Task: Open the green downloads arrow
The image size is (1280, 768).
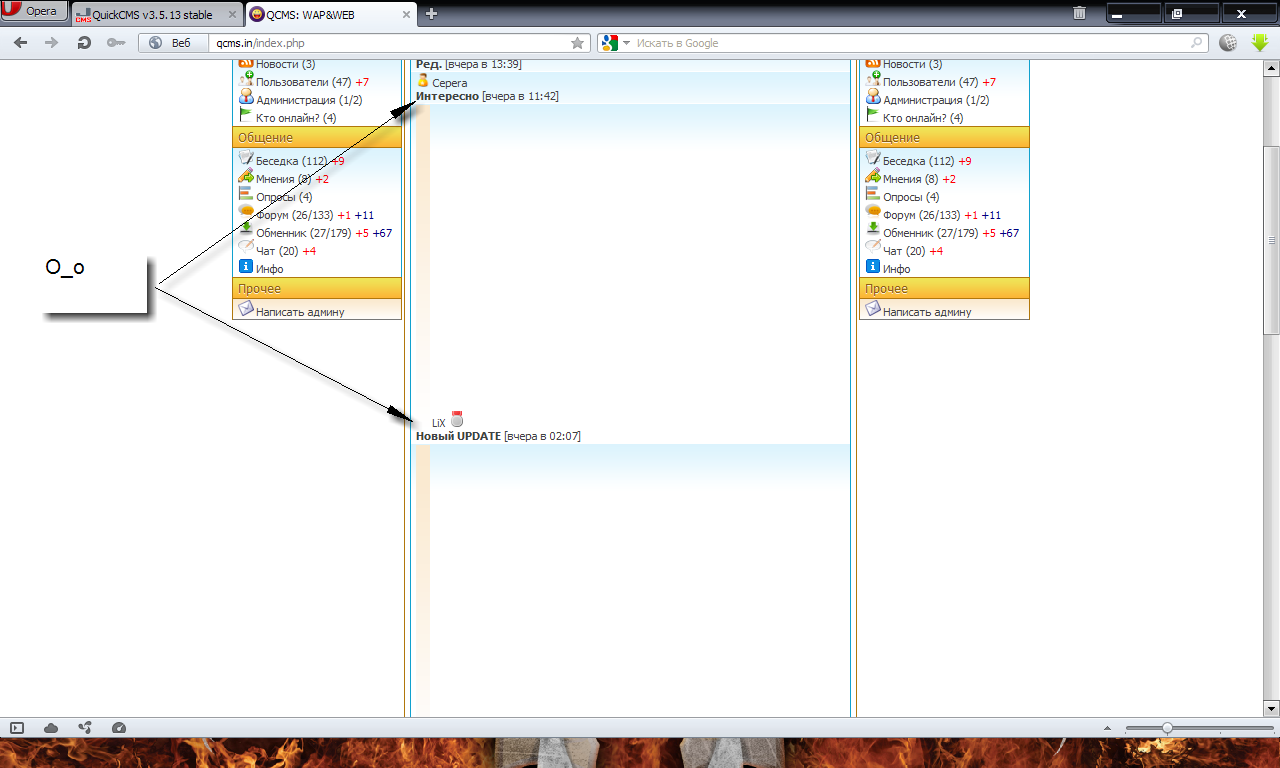Action: click(1260, 43)
